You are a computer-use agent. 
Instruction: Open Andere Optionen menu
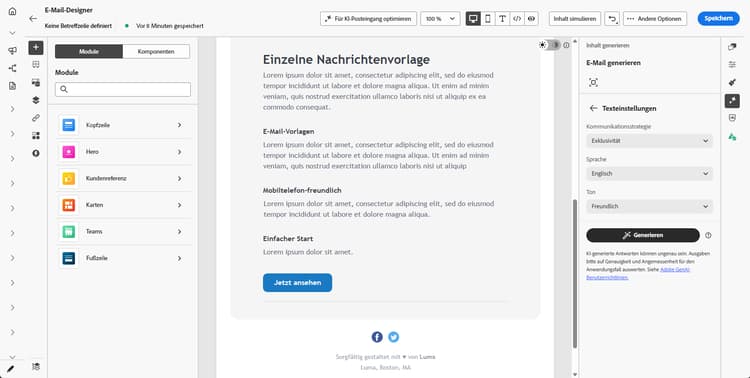point(655,19)
